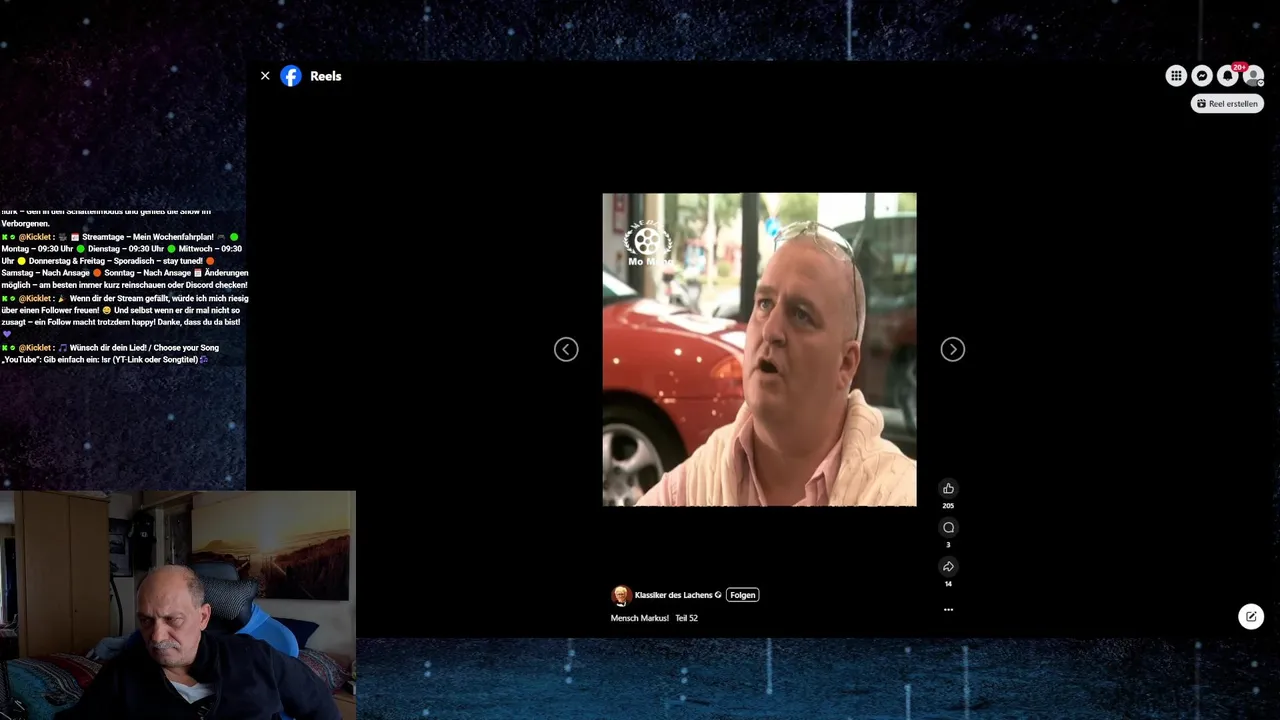Open Klassiker des Lachens profile picture
The image size is (1280, 720).
click(621, 595)
